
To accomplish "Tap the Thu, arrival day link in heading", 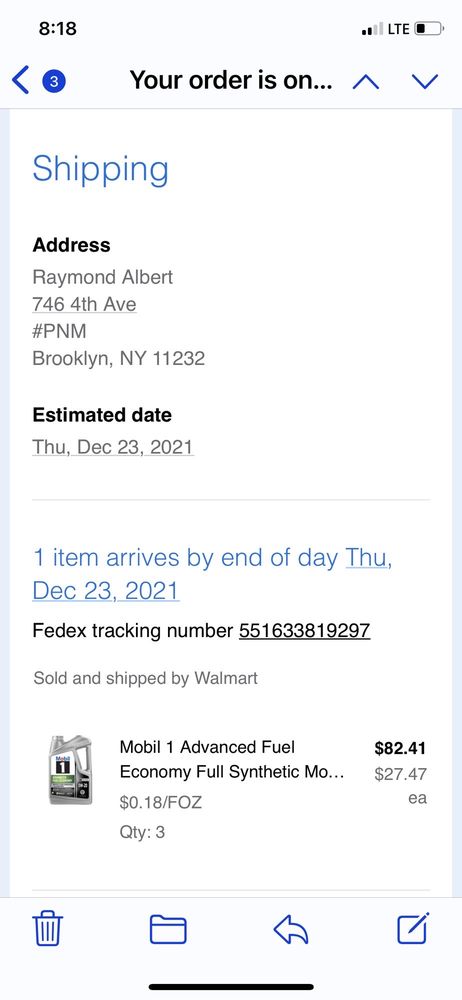I will pyautogui.click(x=369, y=557).
